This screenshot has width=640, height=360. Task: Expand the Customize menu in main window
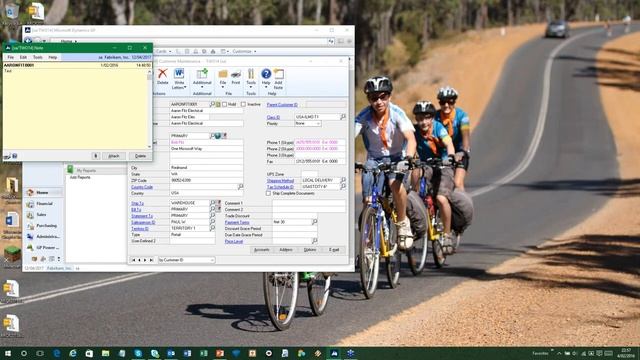tap(244, 51)
